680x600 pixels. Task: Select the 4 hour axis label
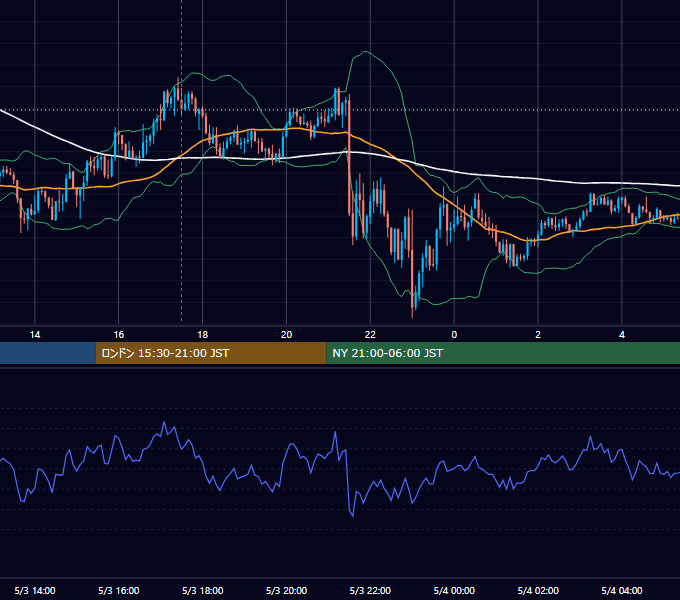pos(622,335)
